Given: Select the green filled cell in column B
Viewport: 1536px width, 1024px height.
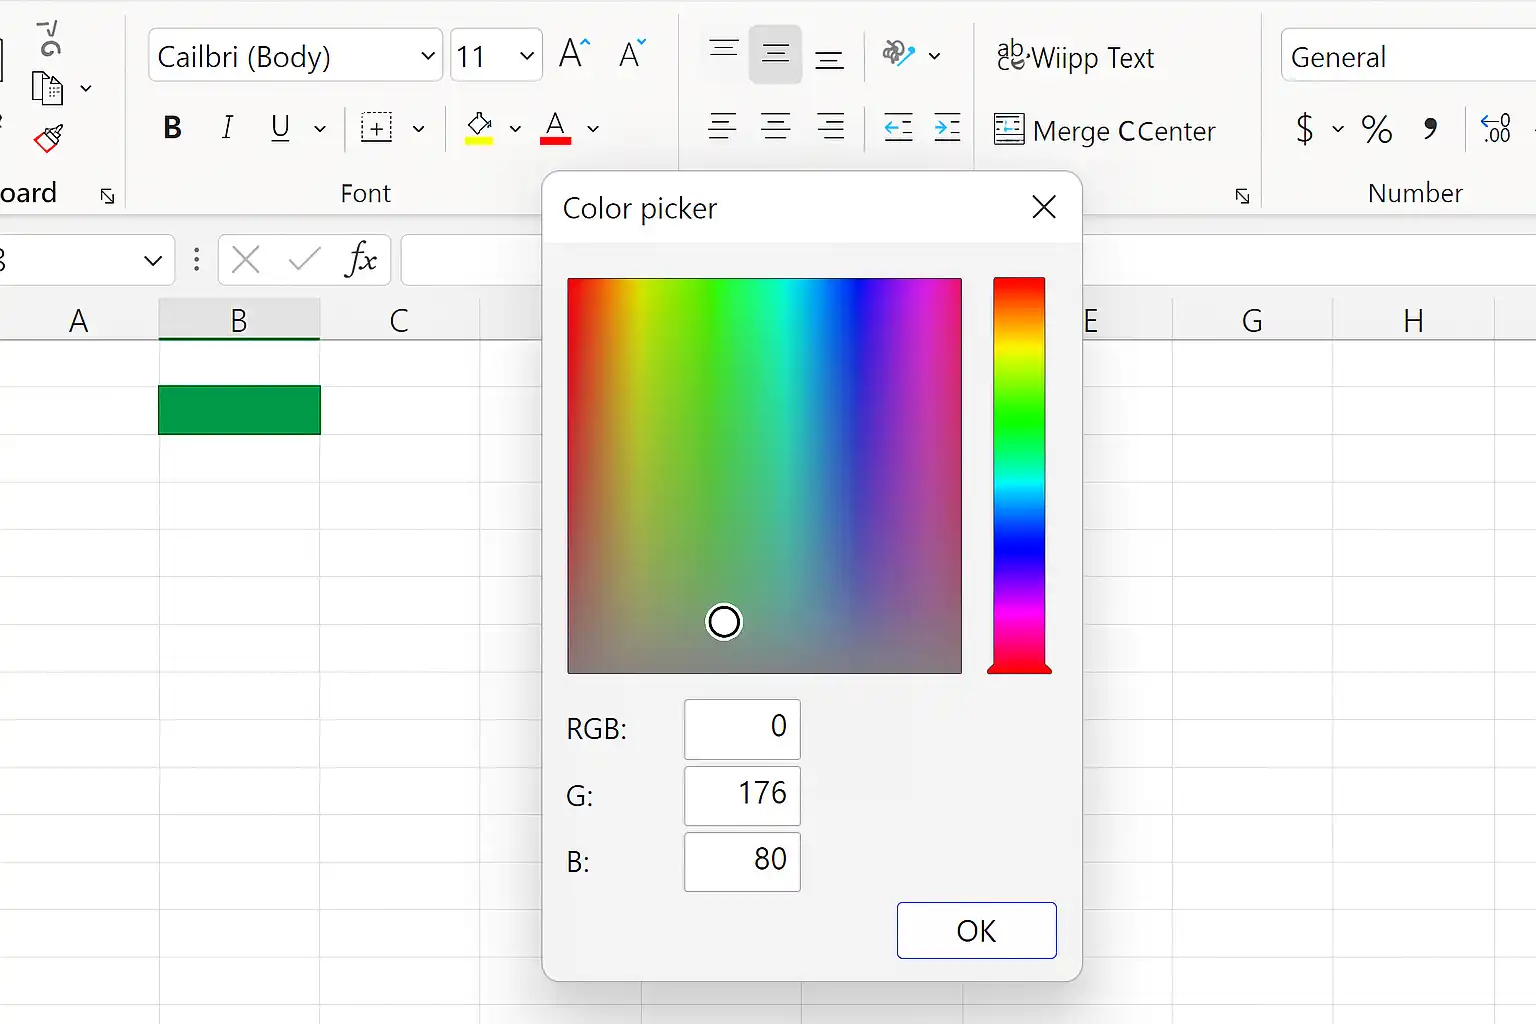Looking at the screenshot, I should pos(239,410).
